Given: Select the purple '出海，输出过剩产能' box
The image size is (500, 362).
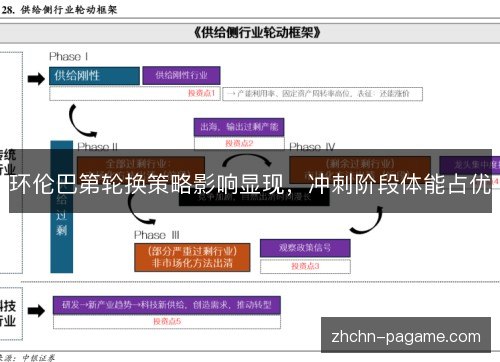Looking at the screenshot, I should (x=239, y=127).
